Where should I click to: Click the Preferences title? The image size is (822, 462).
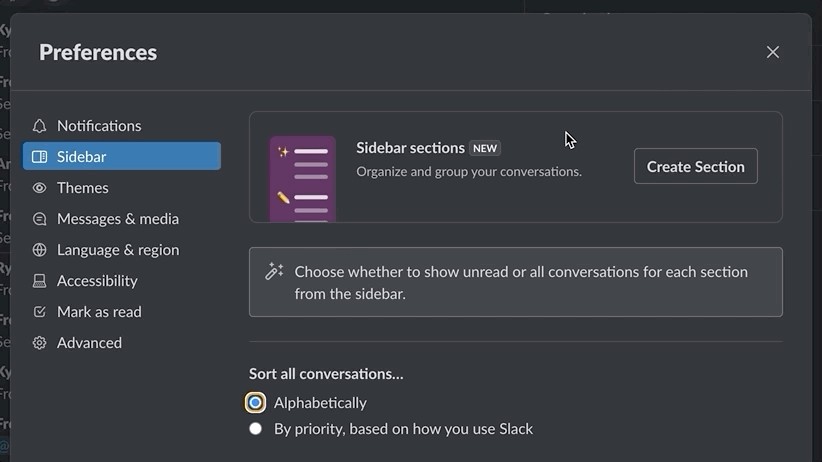point(98,52)
